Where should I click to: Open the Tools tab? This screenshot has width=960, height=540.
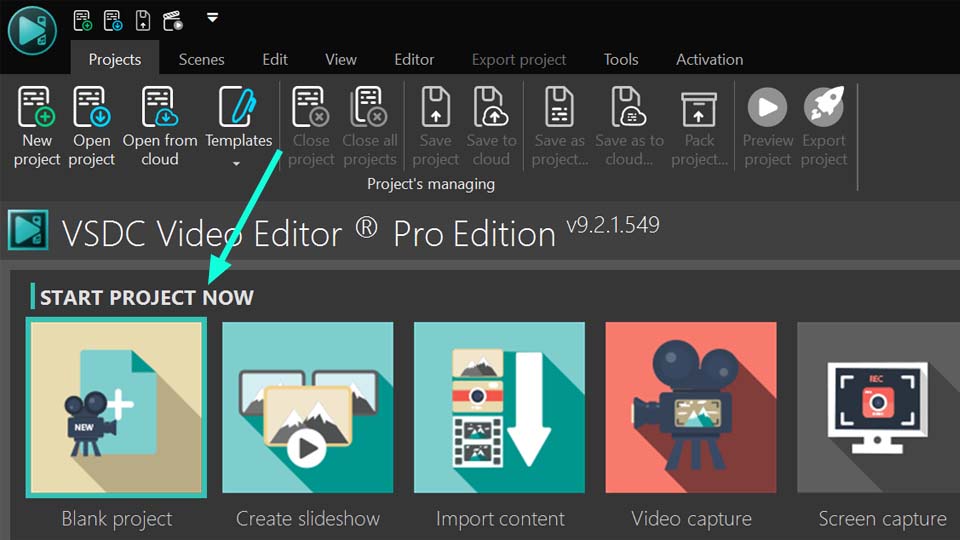tap(621, 59)
